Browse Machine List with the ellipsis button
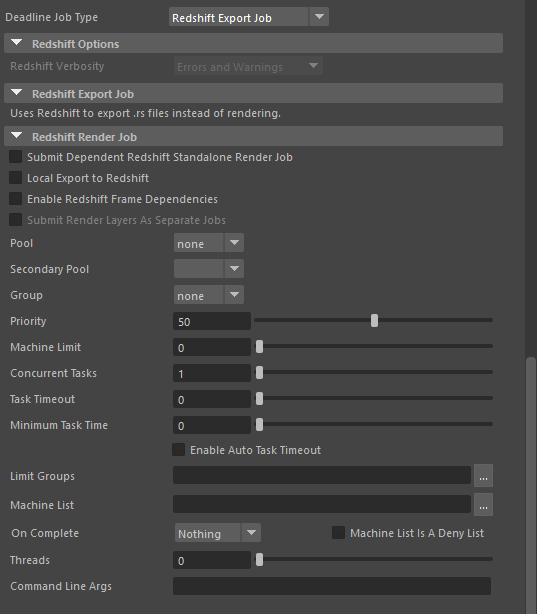 (483, 504)
